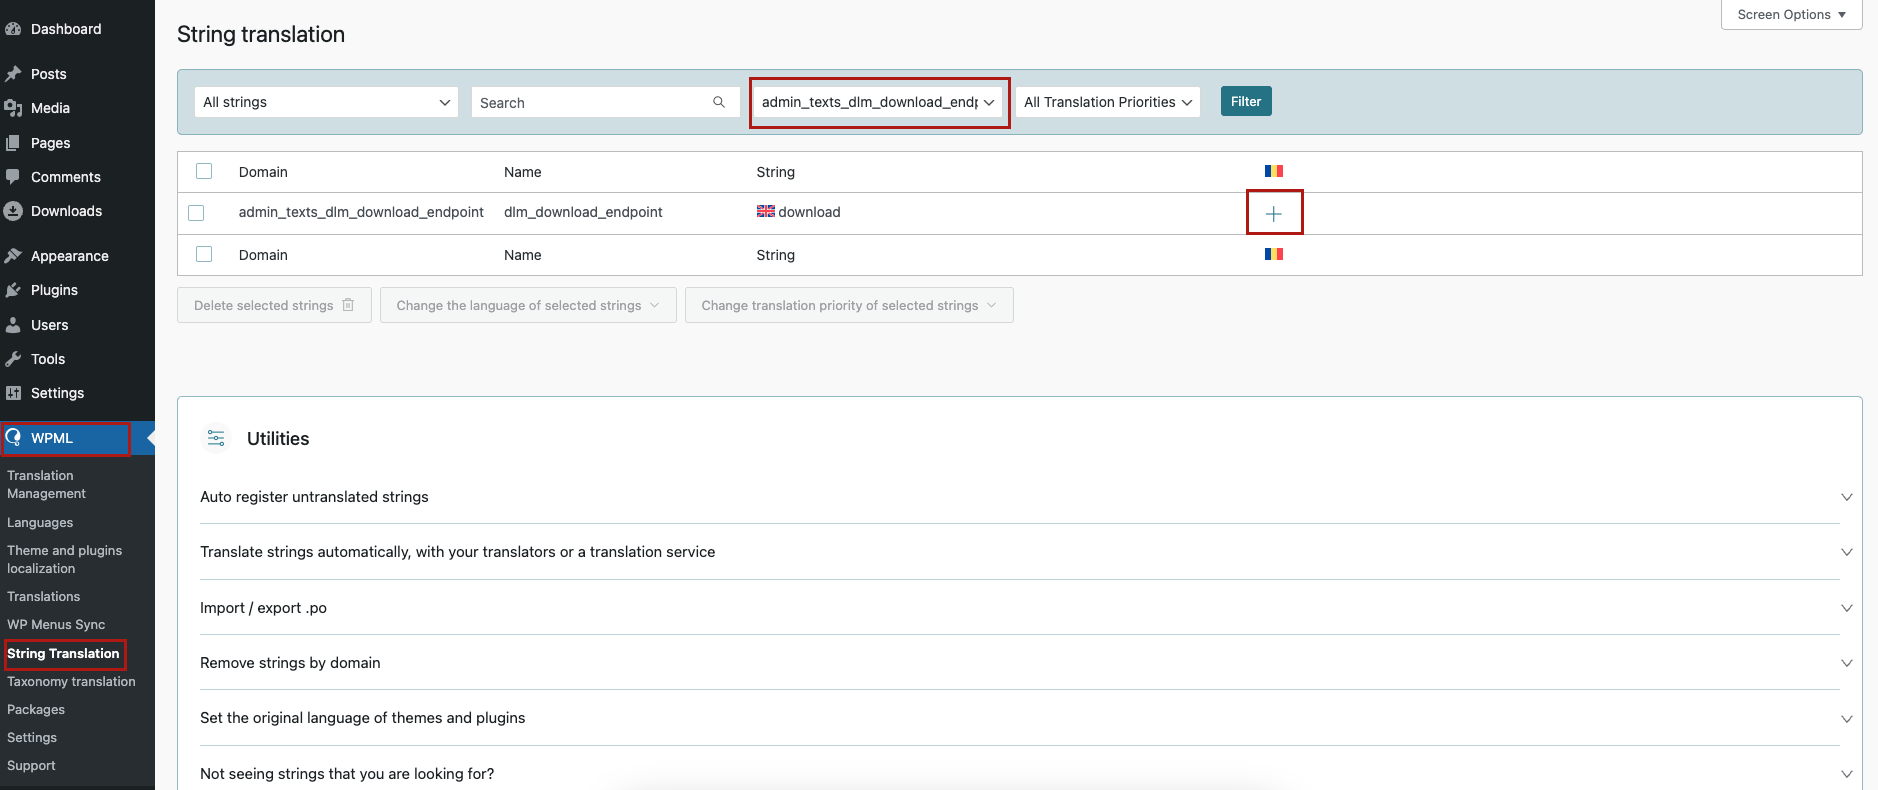Screen dimensions: 1878x790
Task: Open WPML Settings submenu item
Action: click(x=32, y=737)
